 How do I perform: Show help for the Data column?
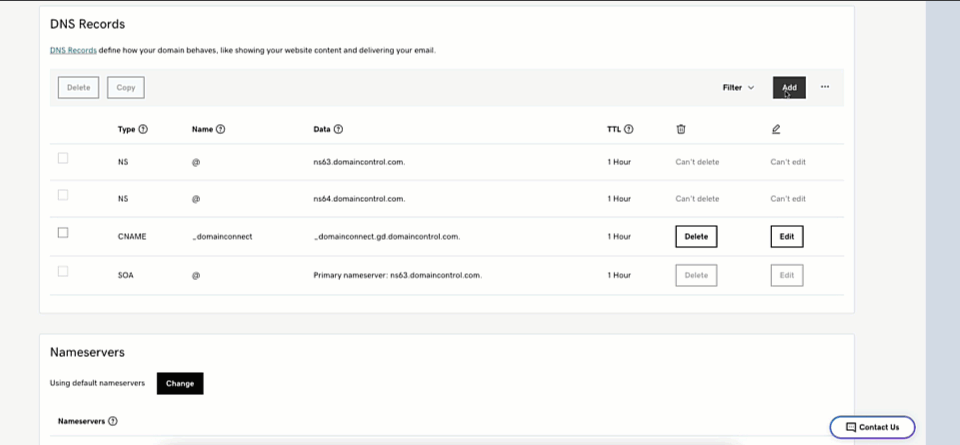click(339, 130)
